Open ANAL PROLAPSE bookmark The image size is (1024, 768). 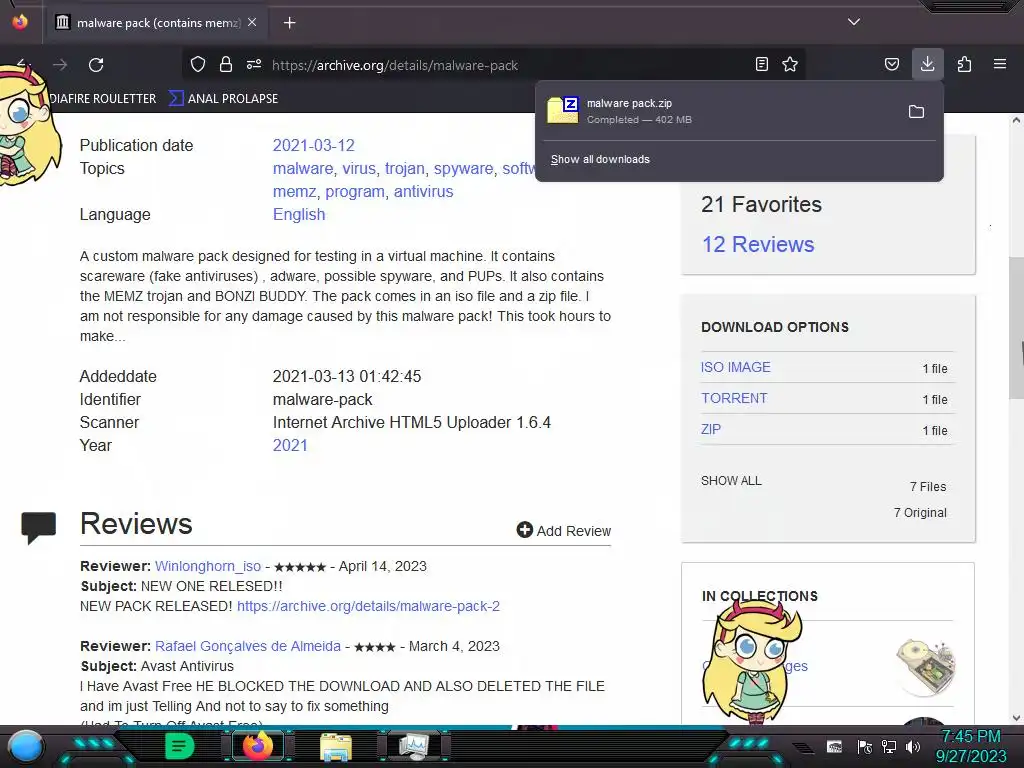click(224, 99)
